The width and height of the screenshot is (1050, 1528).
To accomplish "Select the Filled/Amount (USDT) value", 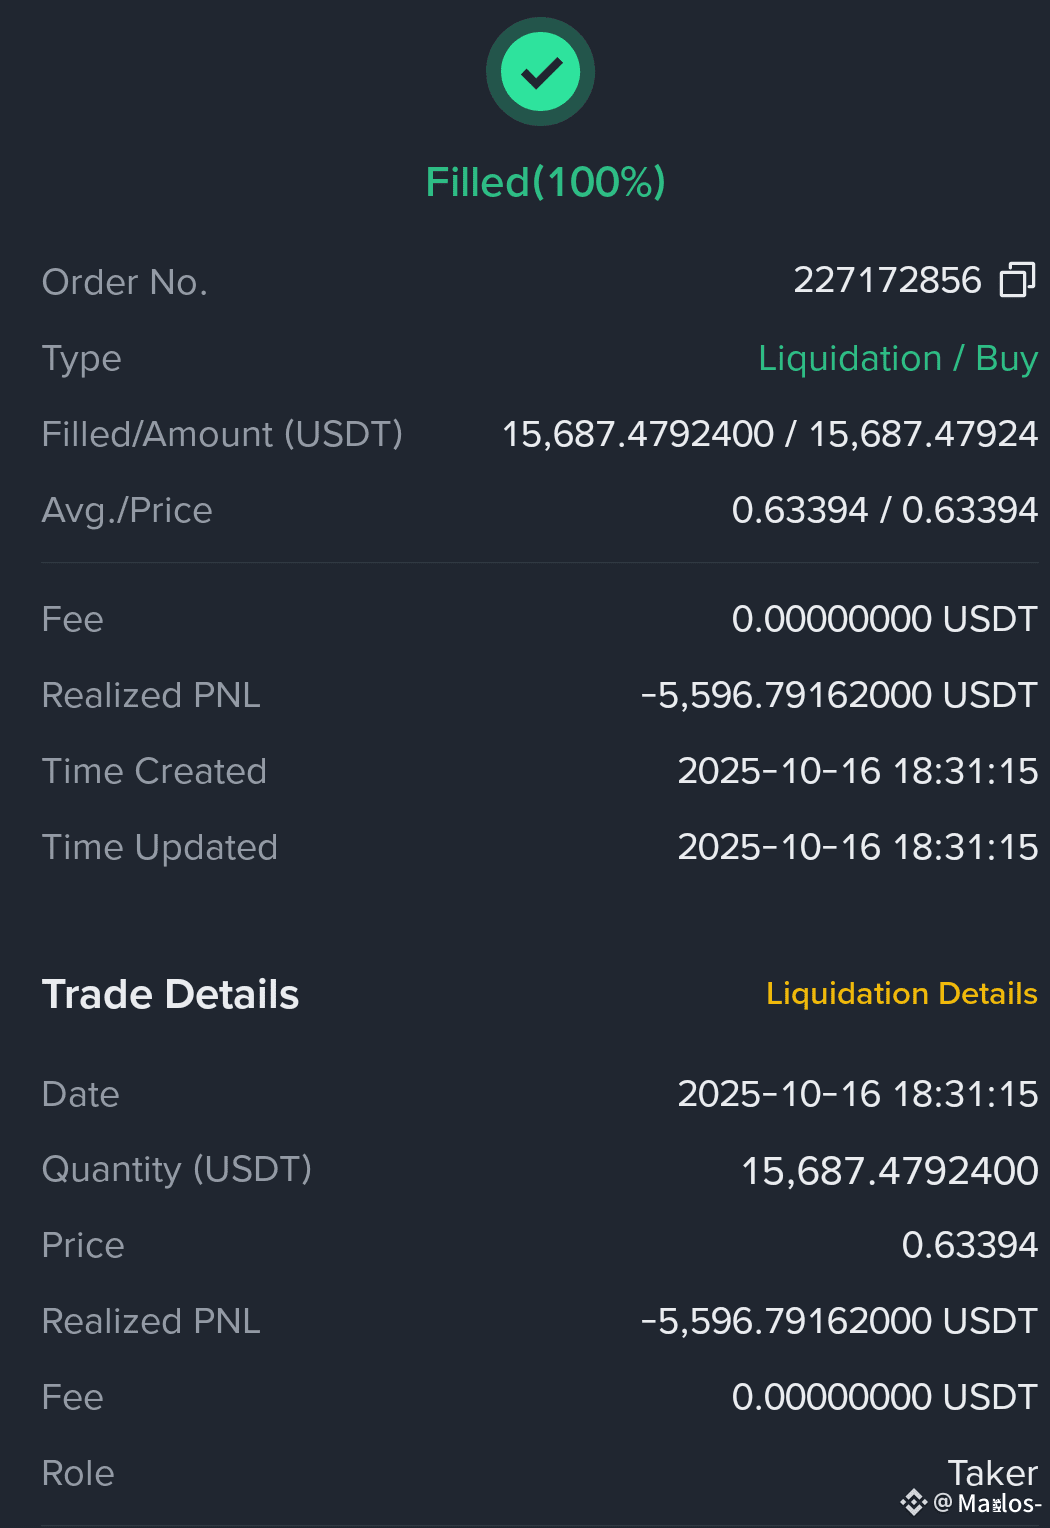I will [x=770, y=434].
